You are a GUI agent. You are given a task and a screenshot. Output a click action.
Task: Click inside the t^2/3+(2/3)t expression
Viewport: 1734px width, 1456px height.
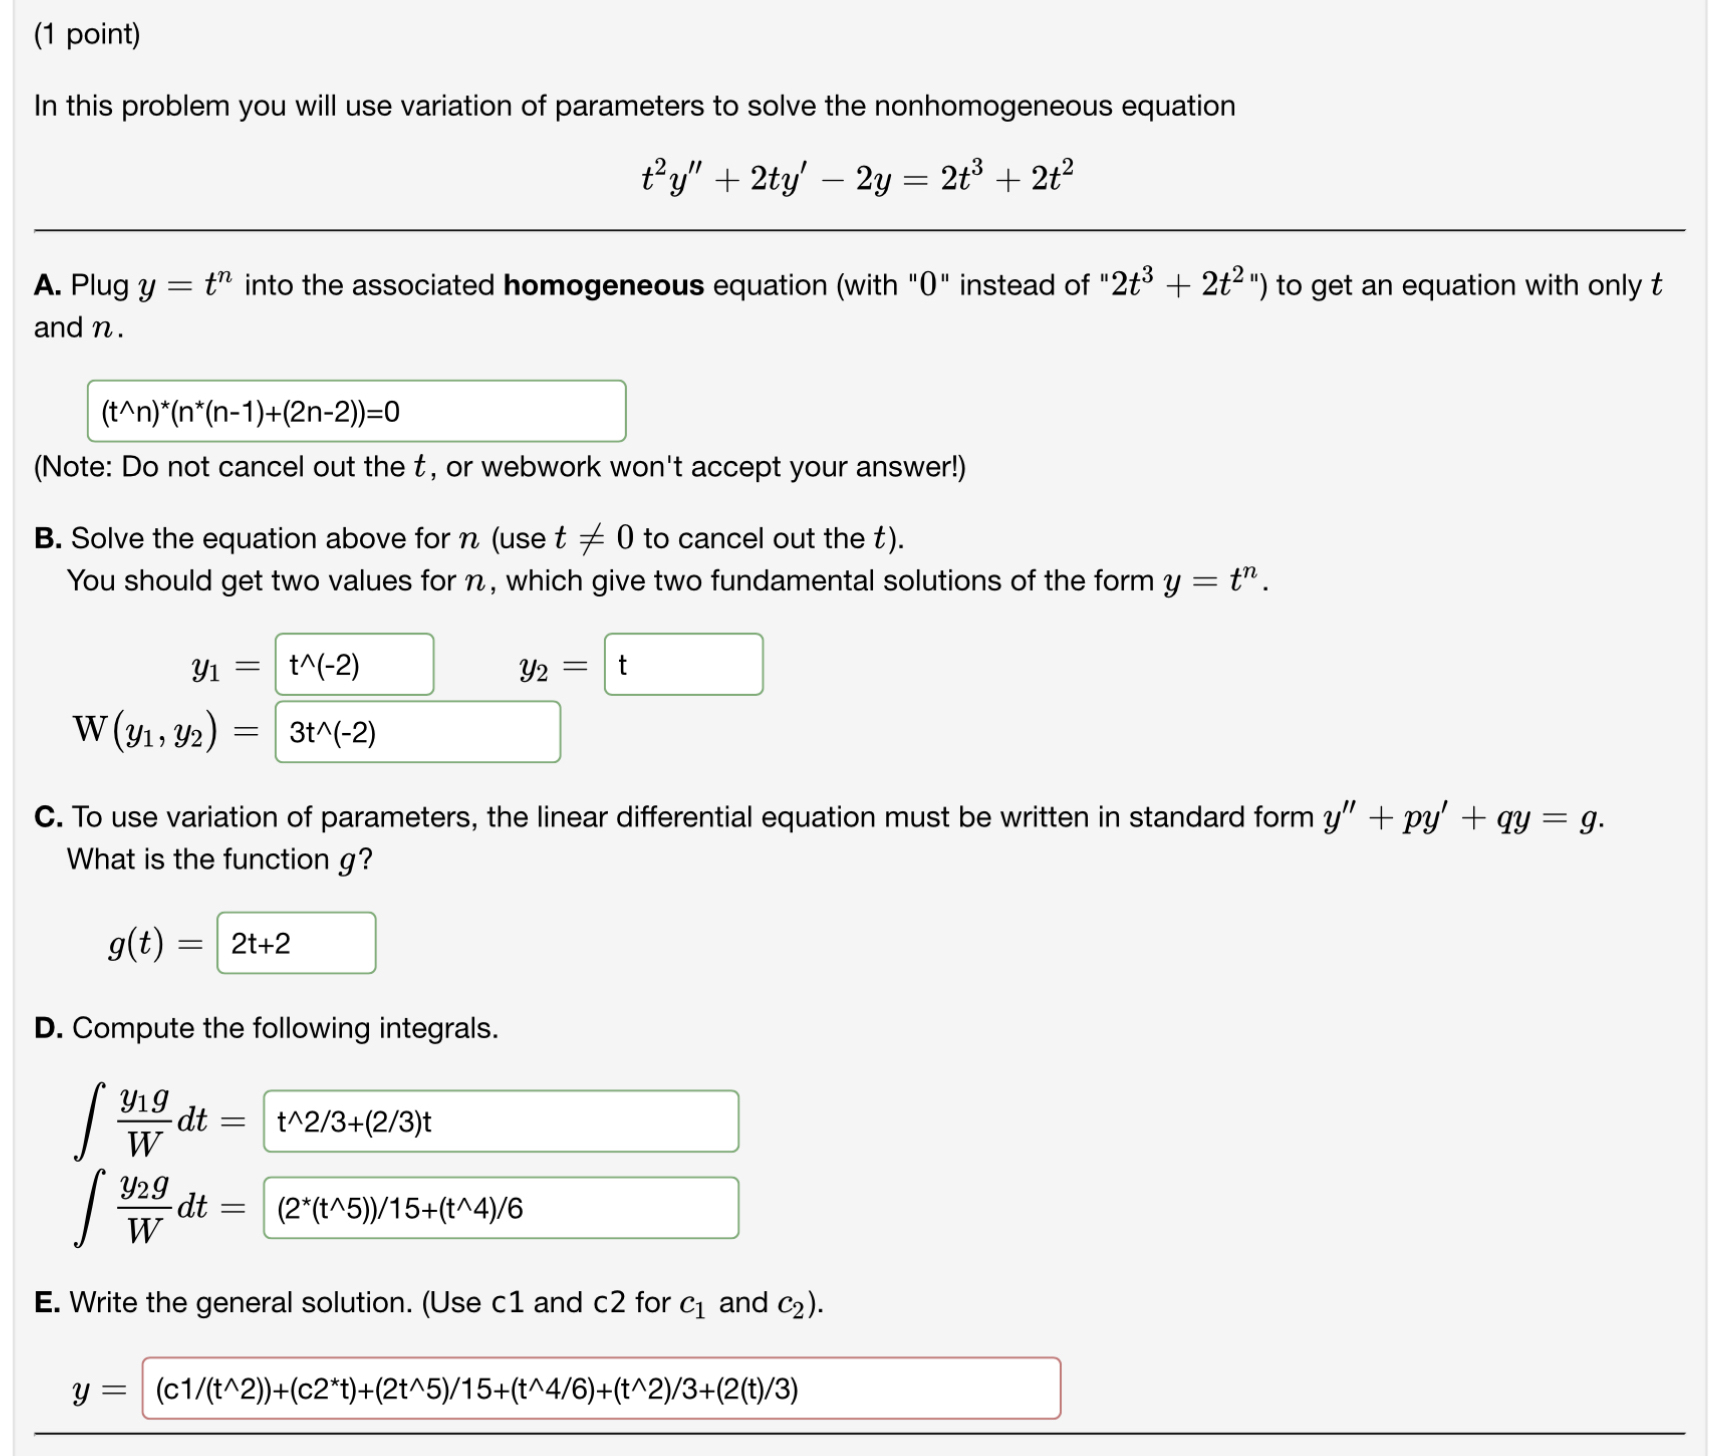click(x=355, y=1122)
